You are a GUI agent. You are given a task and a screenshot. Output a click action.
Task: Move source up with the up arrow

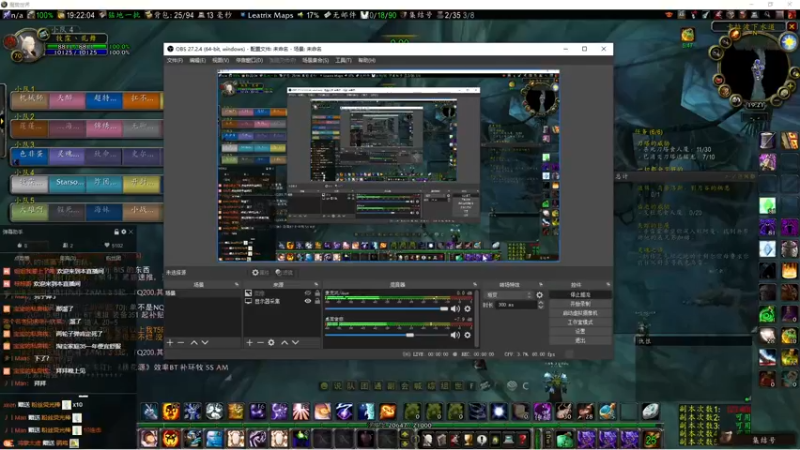[285, 342]
